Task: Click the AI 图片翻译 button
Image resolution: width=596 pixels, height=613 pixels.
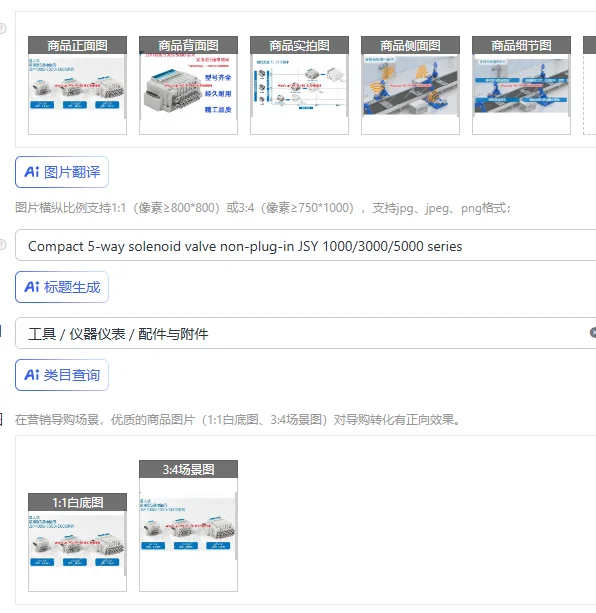Action: pos(62,172)
